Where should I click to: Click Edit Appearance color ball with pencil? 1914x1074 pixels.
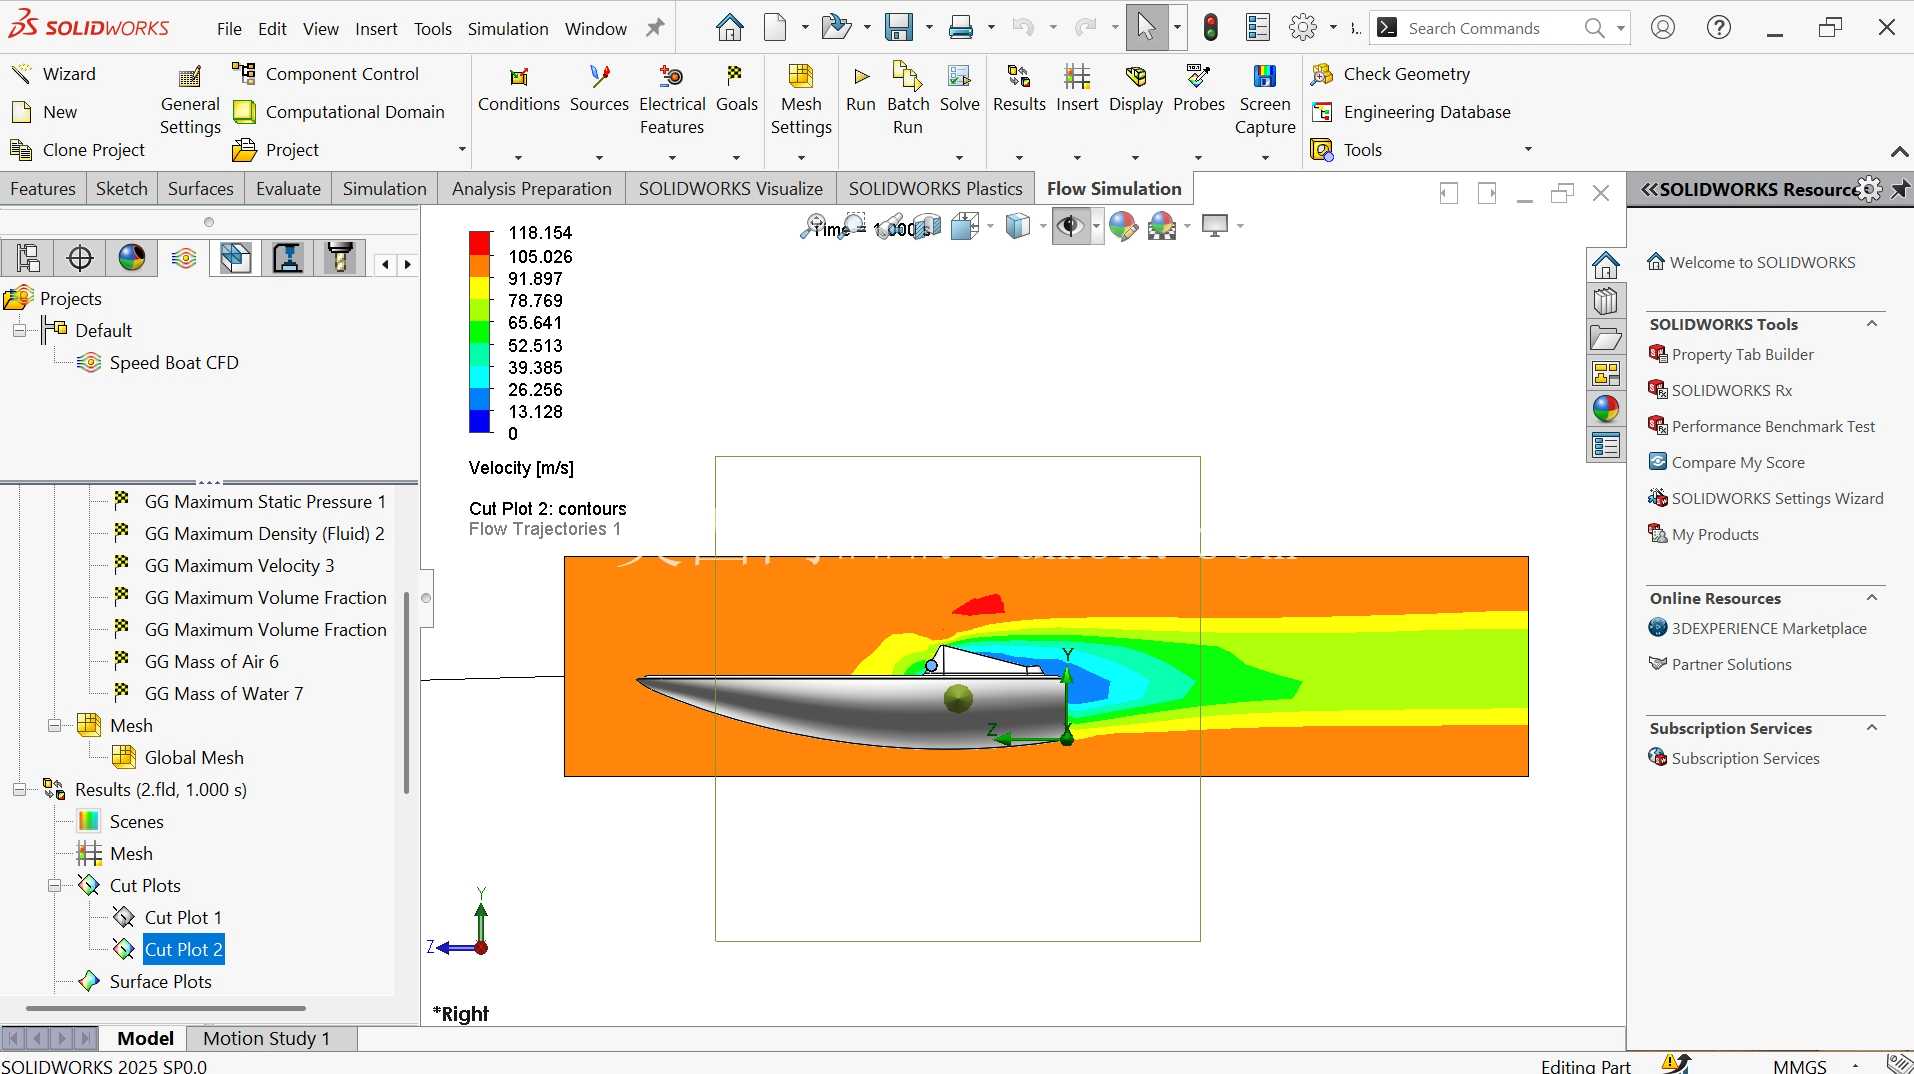[1123, 227]
